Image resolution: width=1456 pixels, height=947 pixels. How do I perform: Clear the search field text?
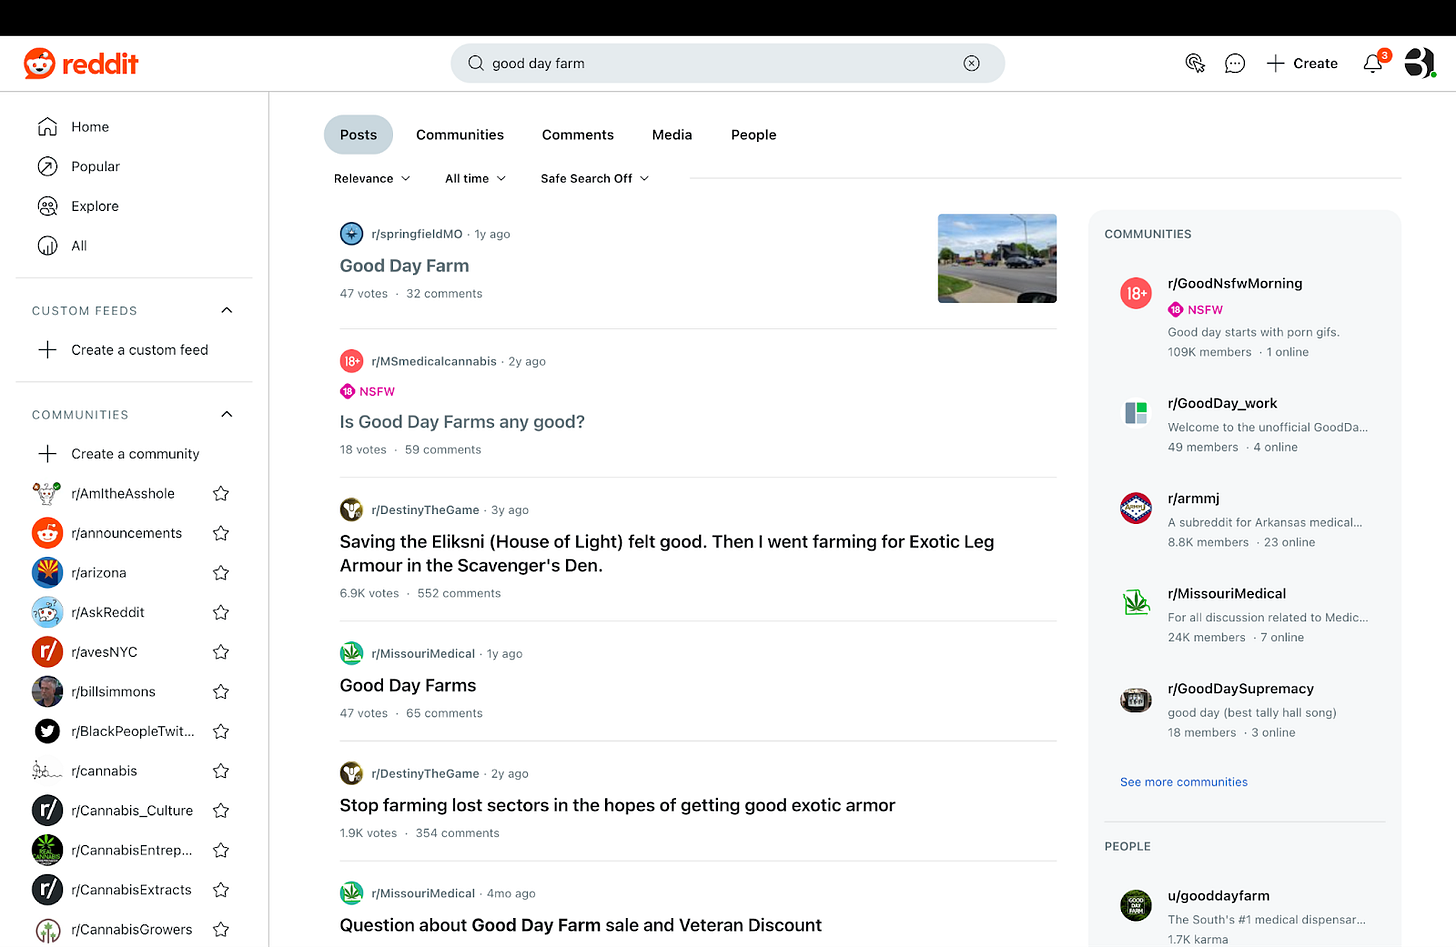971,63
